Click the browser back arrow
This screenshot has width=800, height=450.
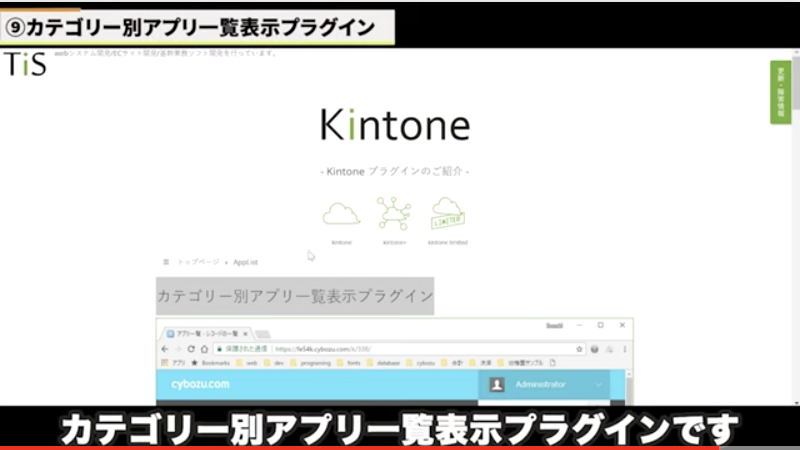point(166,348)
